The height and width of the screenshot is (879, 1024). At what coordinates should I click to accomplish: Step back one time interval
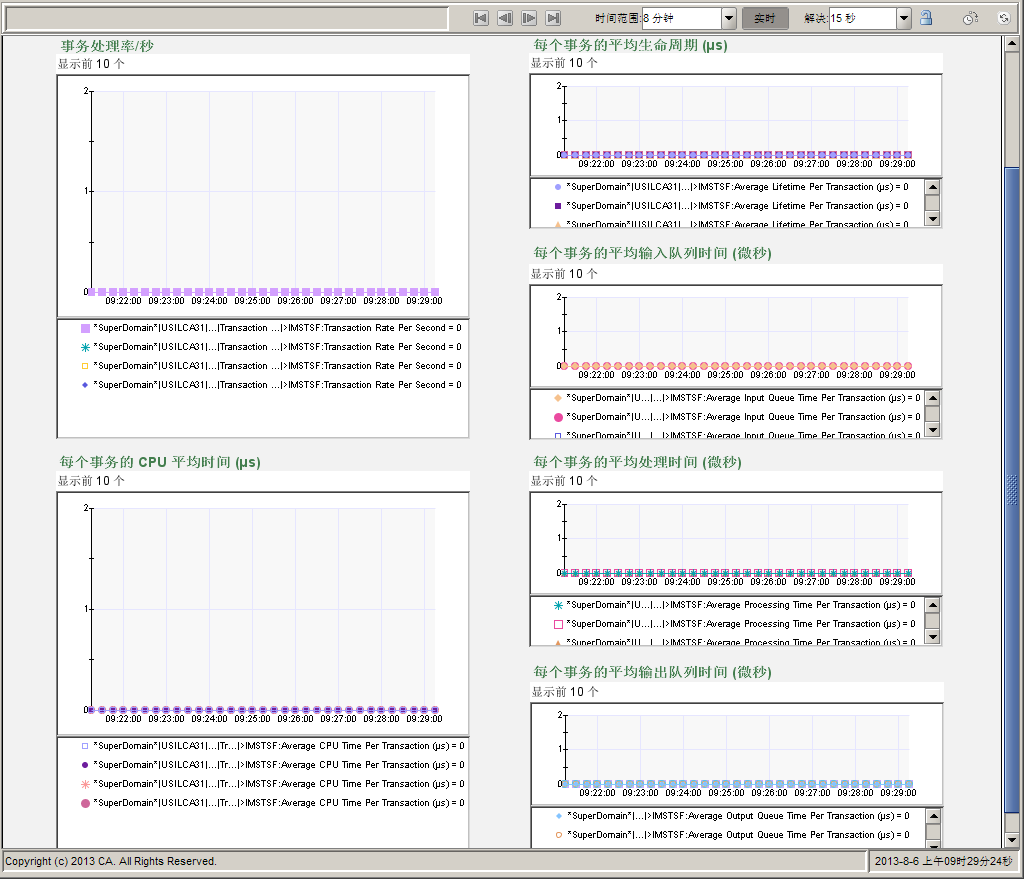(x=505, y=18)
